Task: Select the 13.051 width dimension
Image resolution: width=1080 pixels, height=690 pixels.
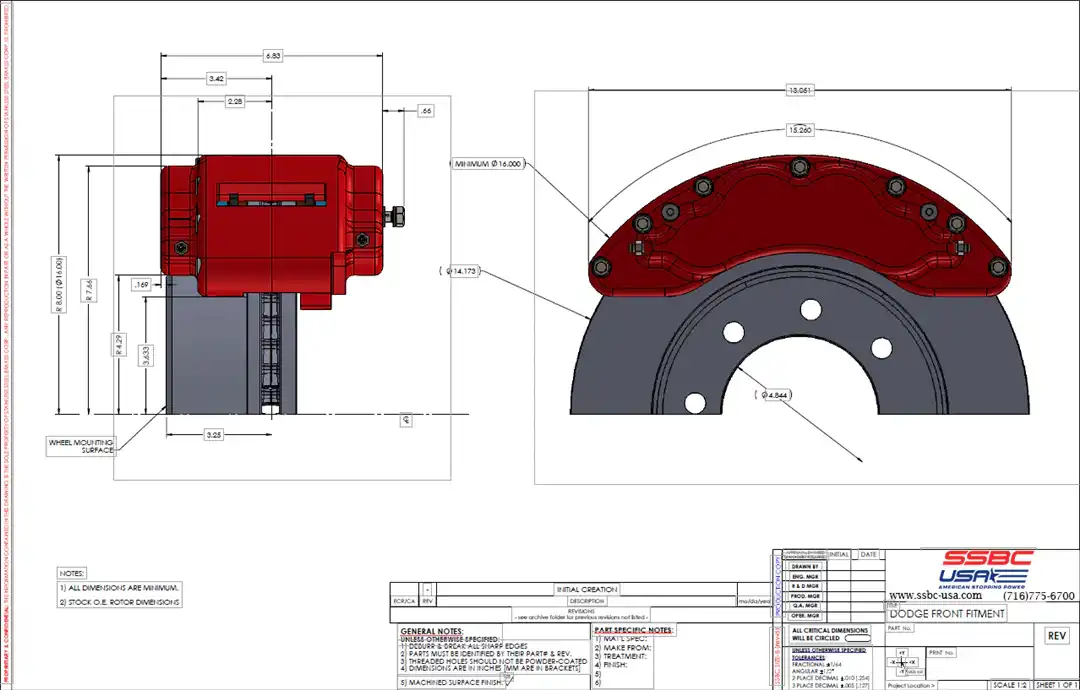Action: point(798,90)
